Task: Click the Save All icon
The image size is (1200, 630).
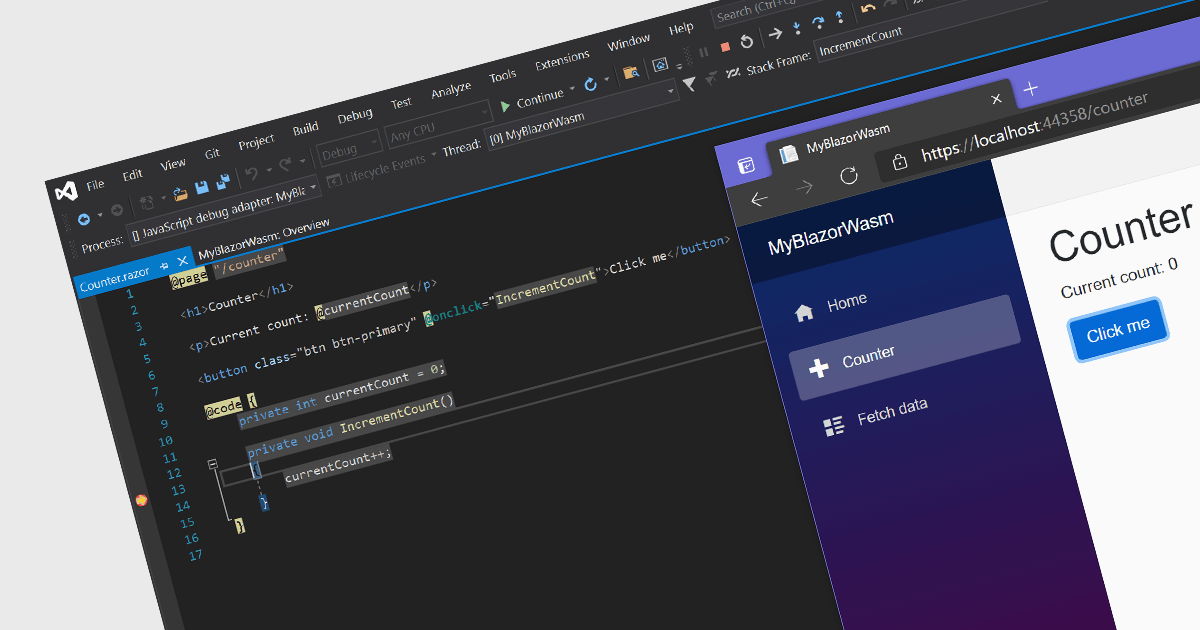Action: [222, 182]
